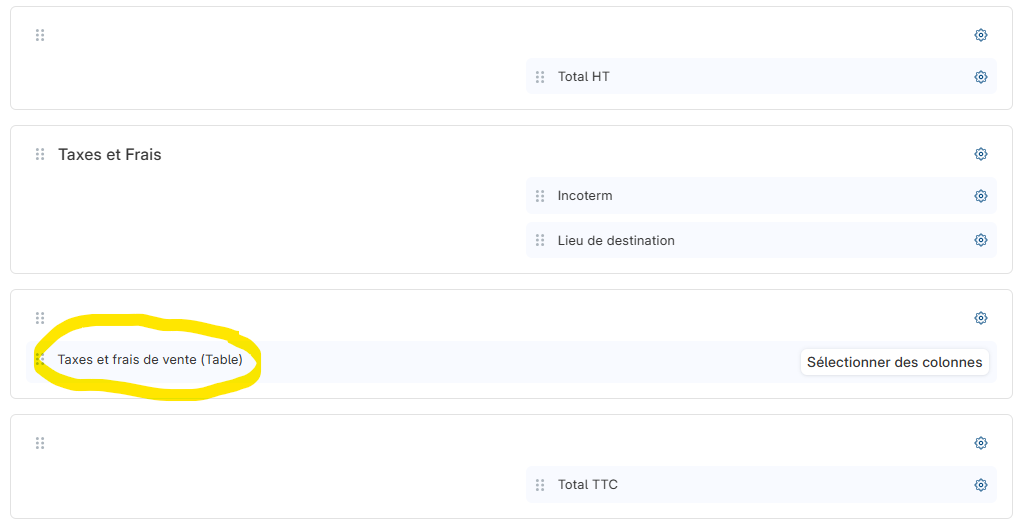Select the Incoterm field label

(585, 196)
